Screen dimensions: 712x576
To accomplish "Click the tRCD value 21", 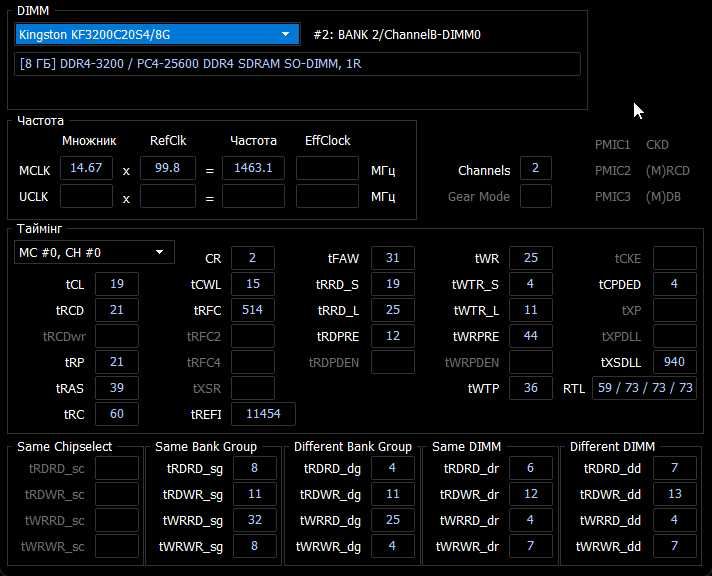I will 117,310.
